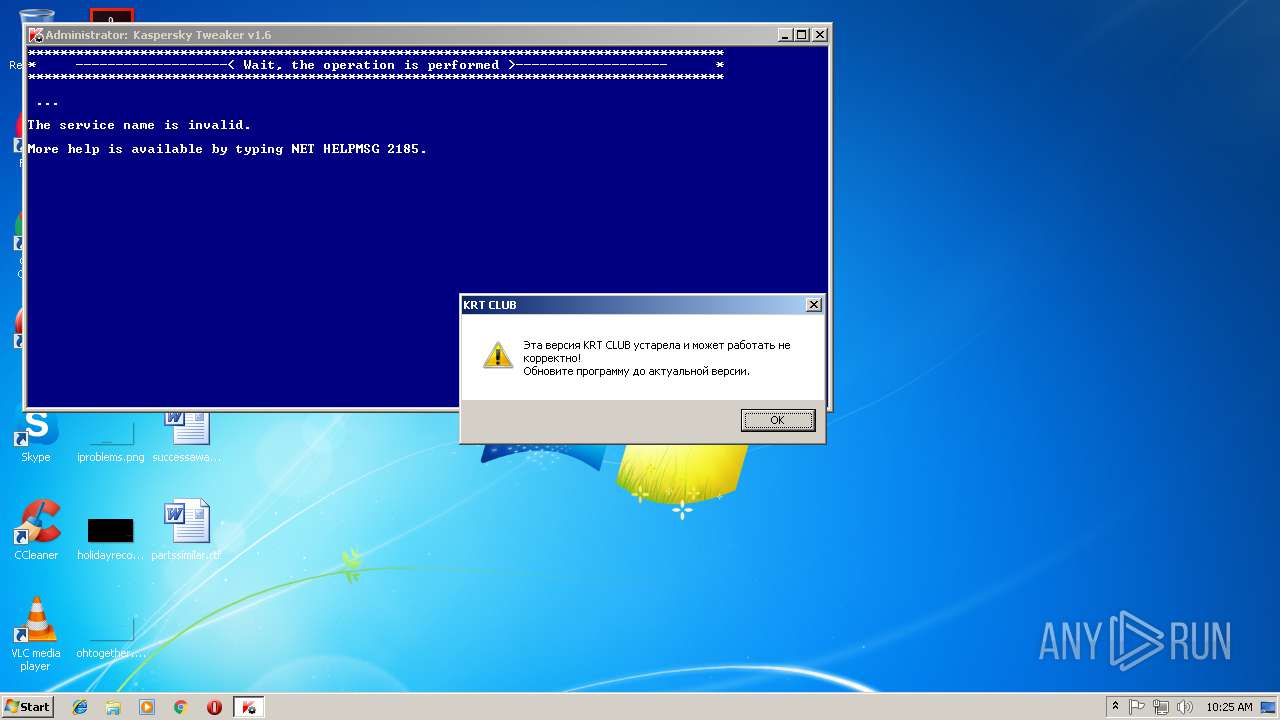The height and width of the screenshot is (720, 1280).
Task: Open the Start menu
Action: (27, 707)
